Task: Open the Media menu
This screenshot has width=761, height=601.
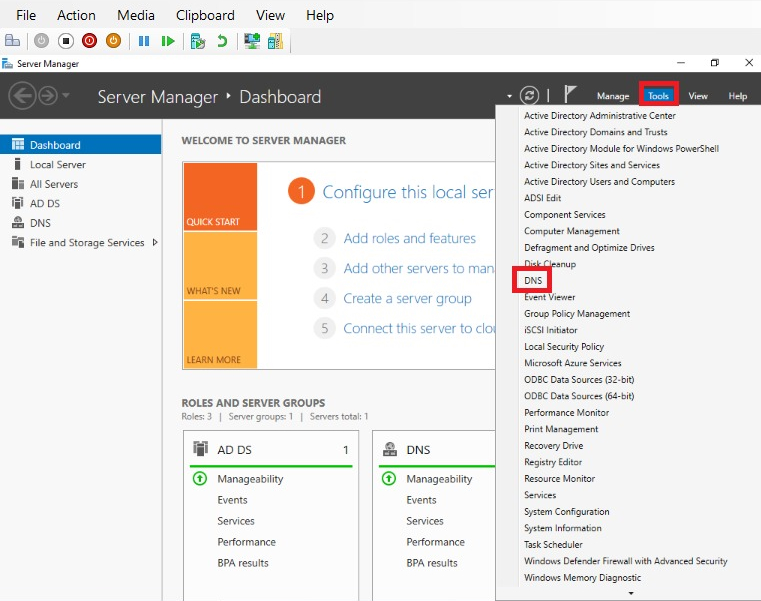Action: [136, 16]
